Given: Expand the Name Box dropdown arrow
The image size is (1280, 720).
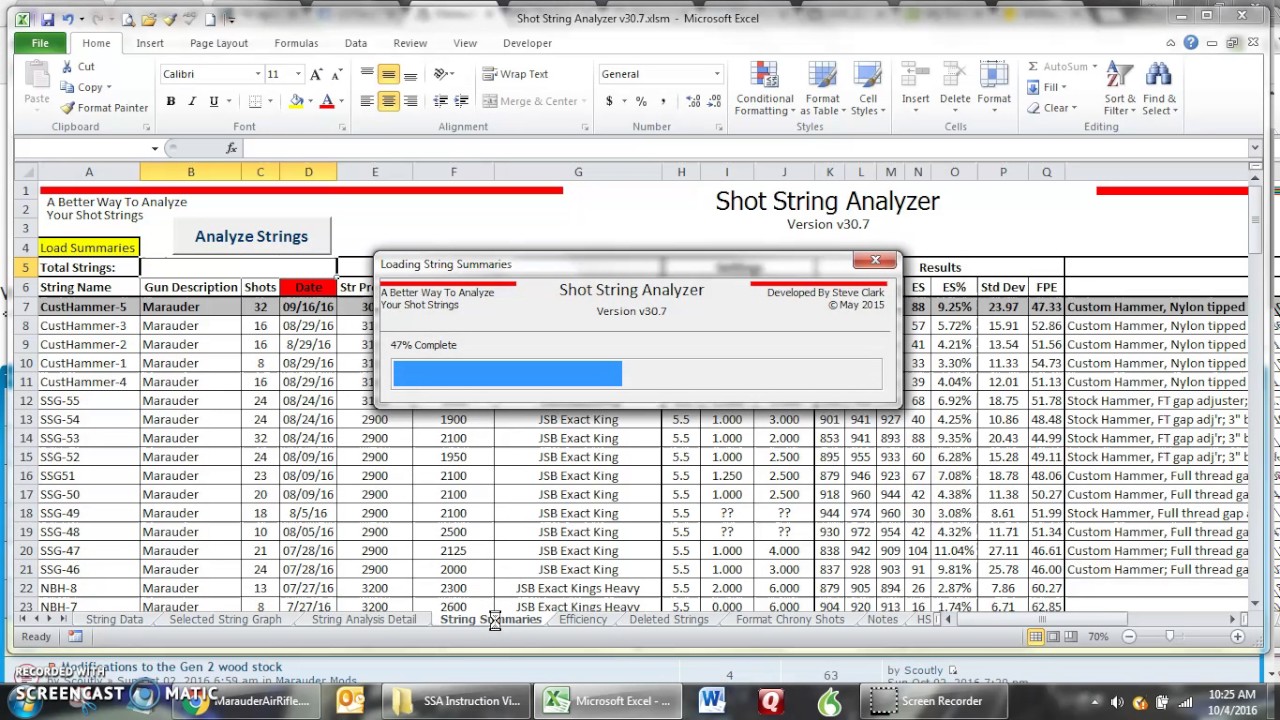Looking at the screenshot, I should [x=155, y=148].
